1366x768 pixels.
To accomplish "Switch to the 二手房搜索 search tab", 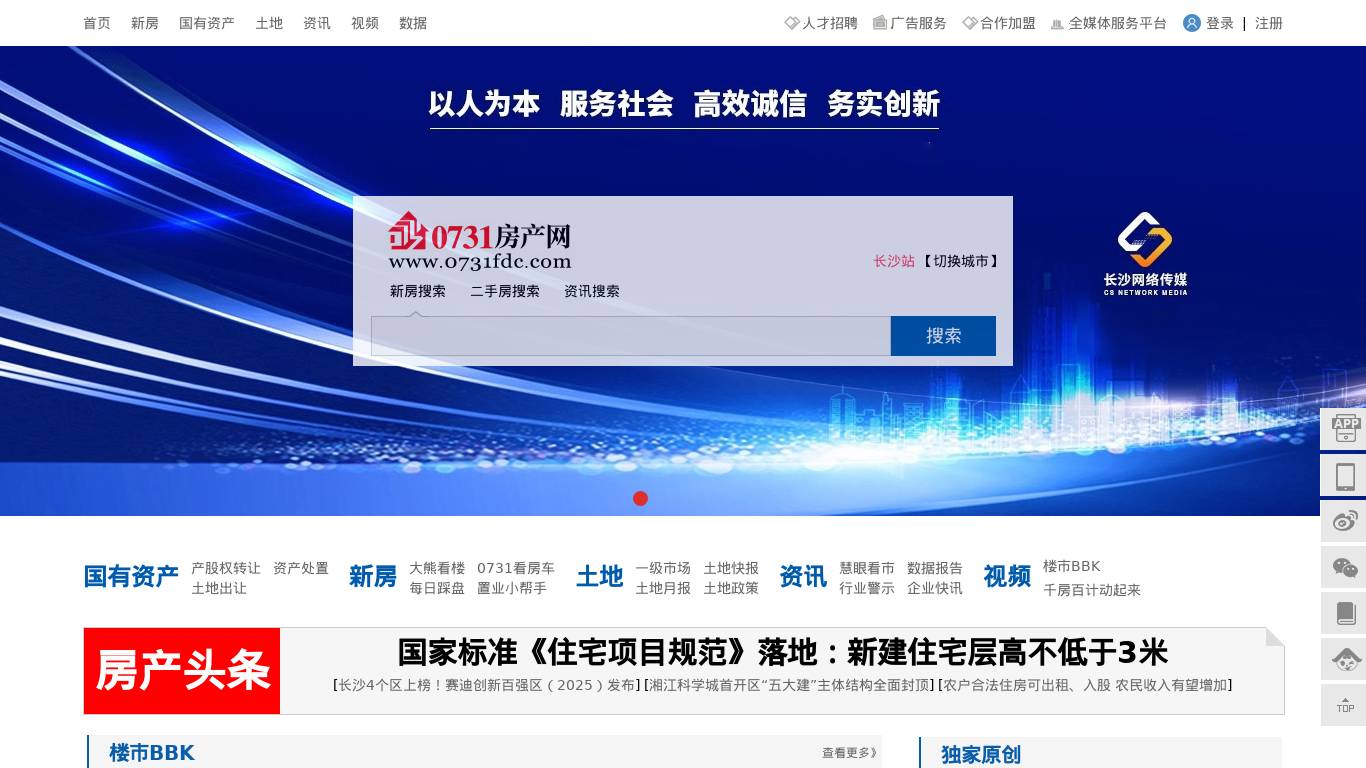I will click(505, 291).
